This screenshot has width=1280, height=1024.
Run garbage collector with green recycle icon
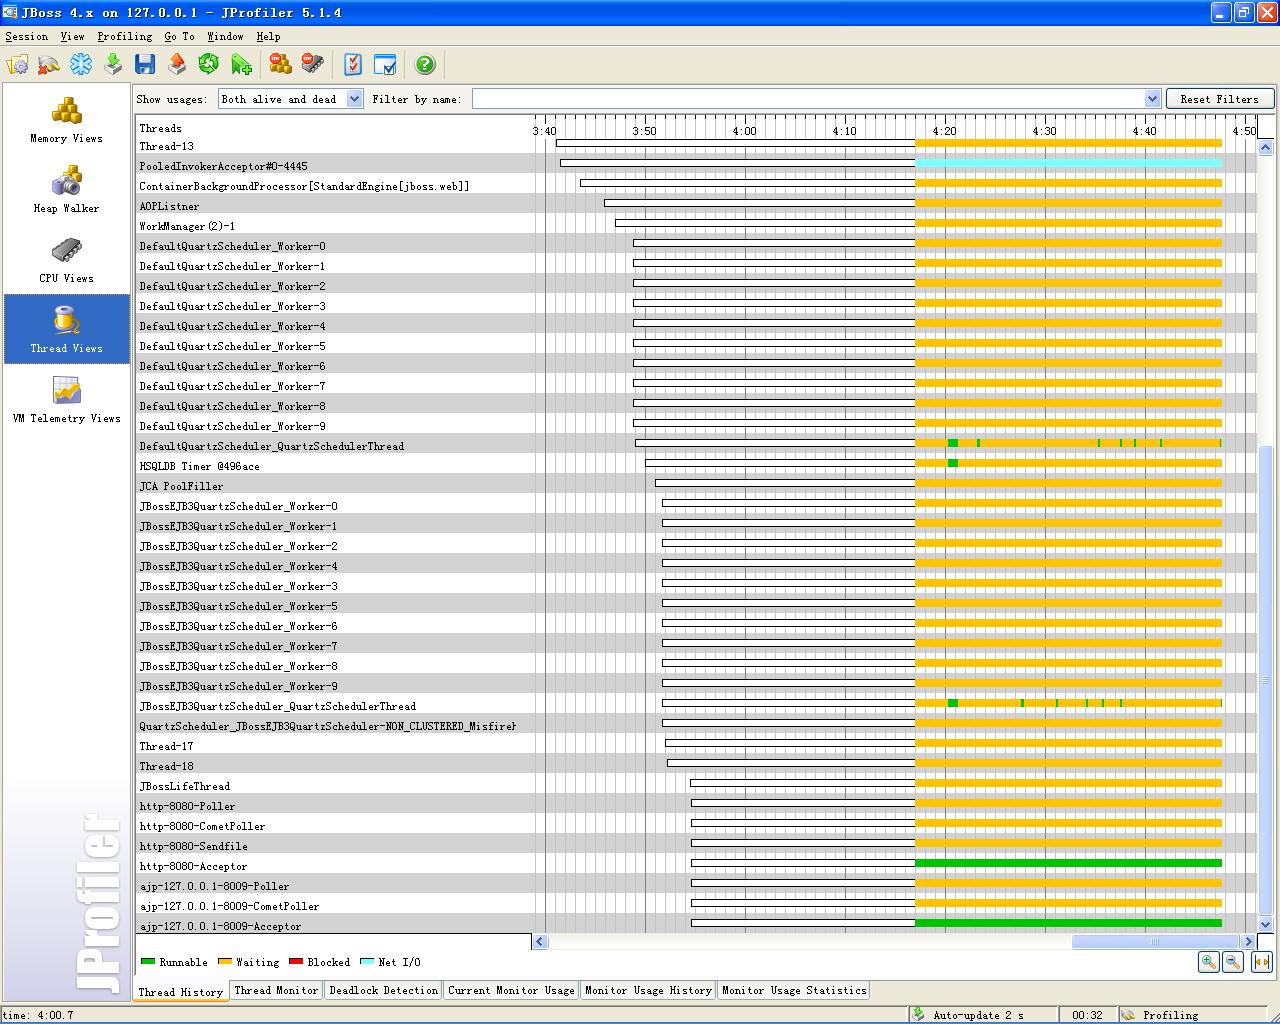click(x=209, y=65)
